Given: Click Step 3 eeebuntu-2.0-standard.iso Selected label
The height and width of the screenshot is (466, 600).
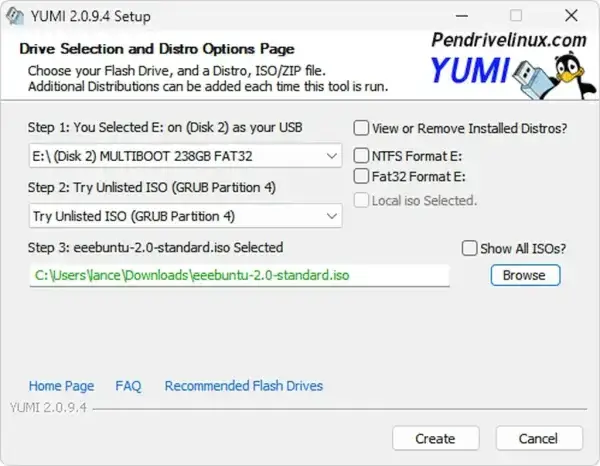Looking at the screenshot, I should [155, 248].
